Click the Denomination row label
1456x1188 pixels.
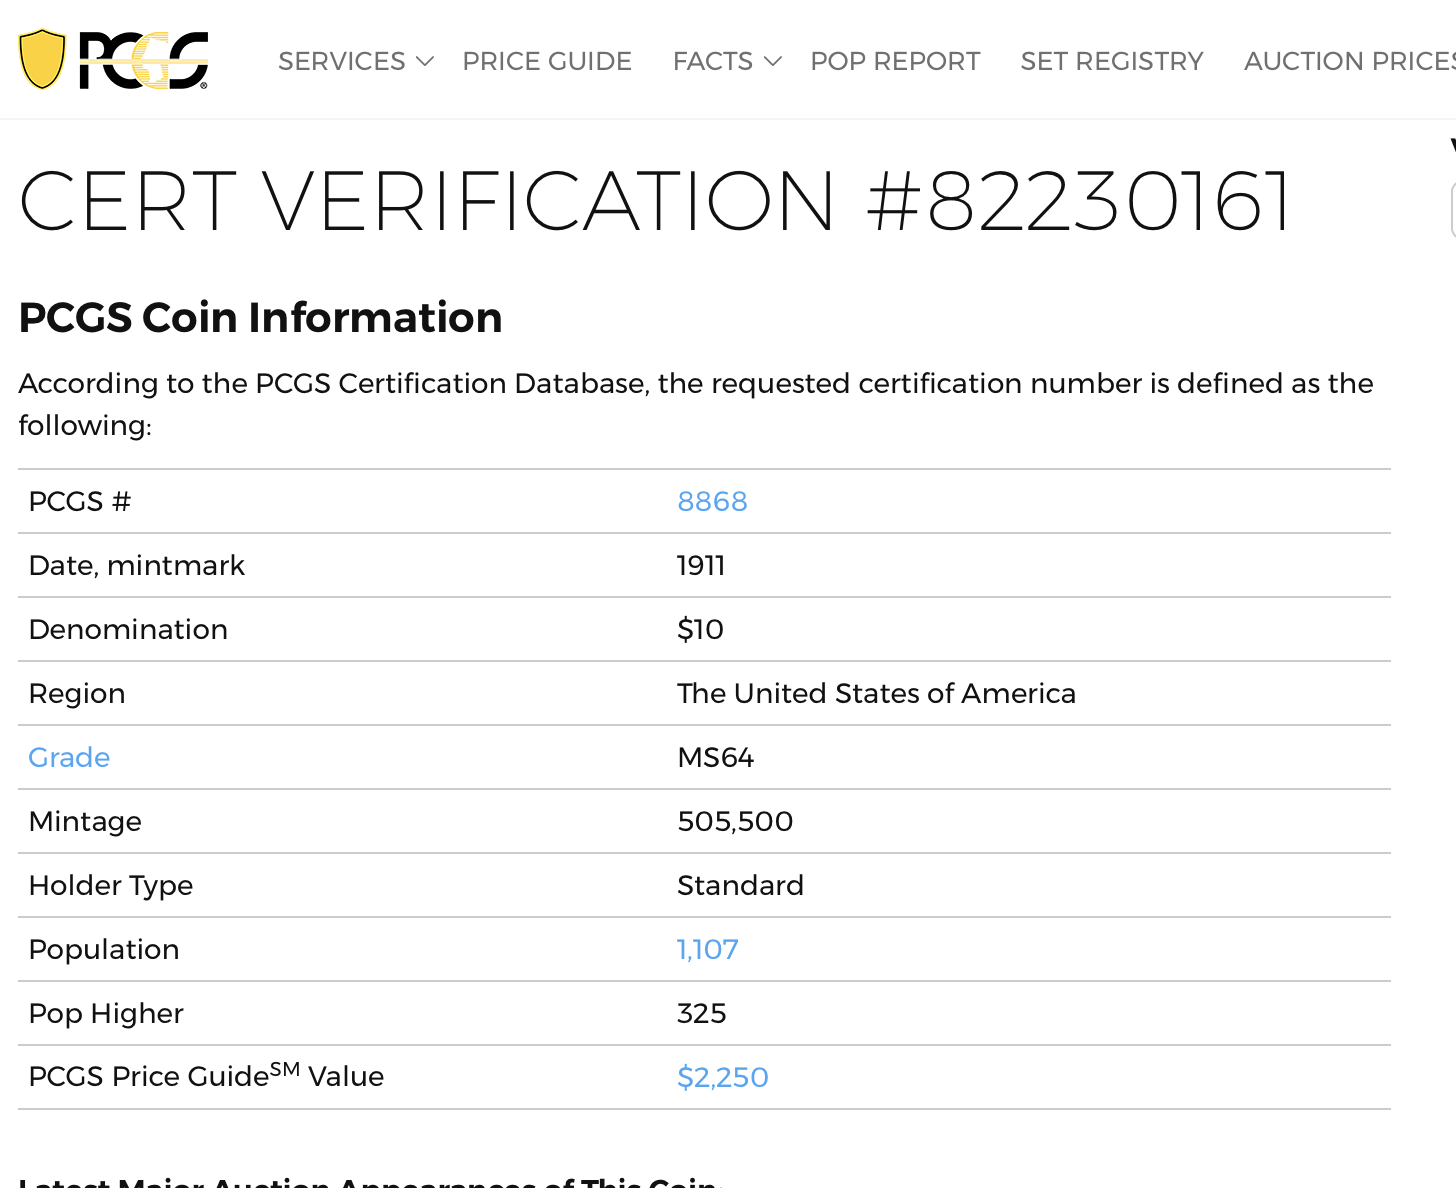click(x=128, y=629)
